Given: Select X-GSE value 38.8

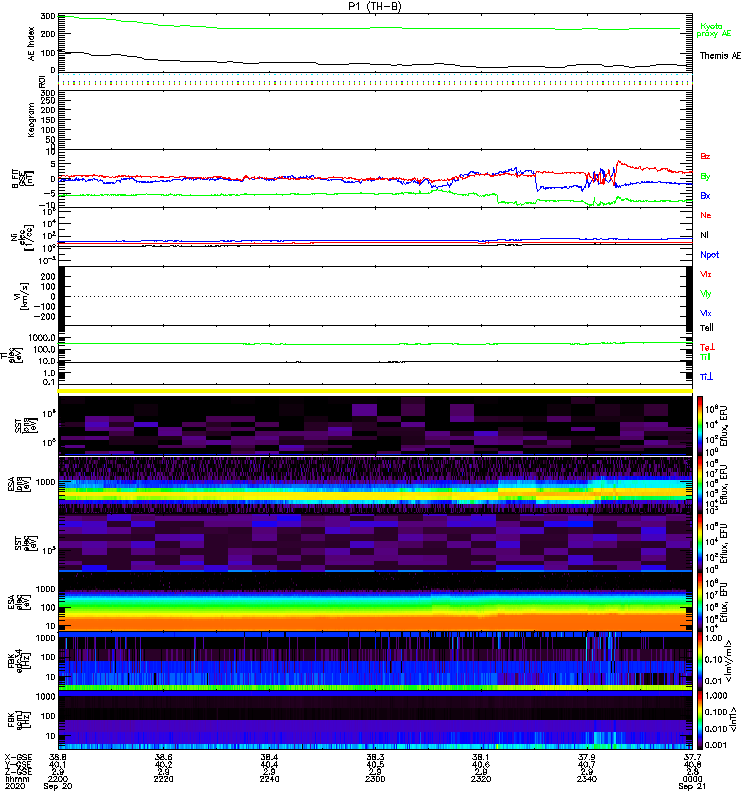Looking at the screenshot, I should [58, 757].
